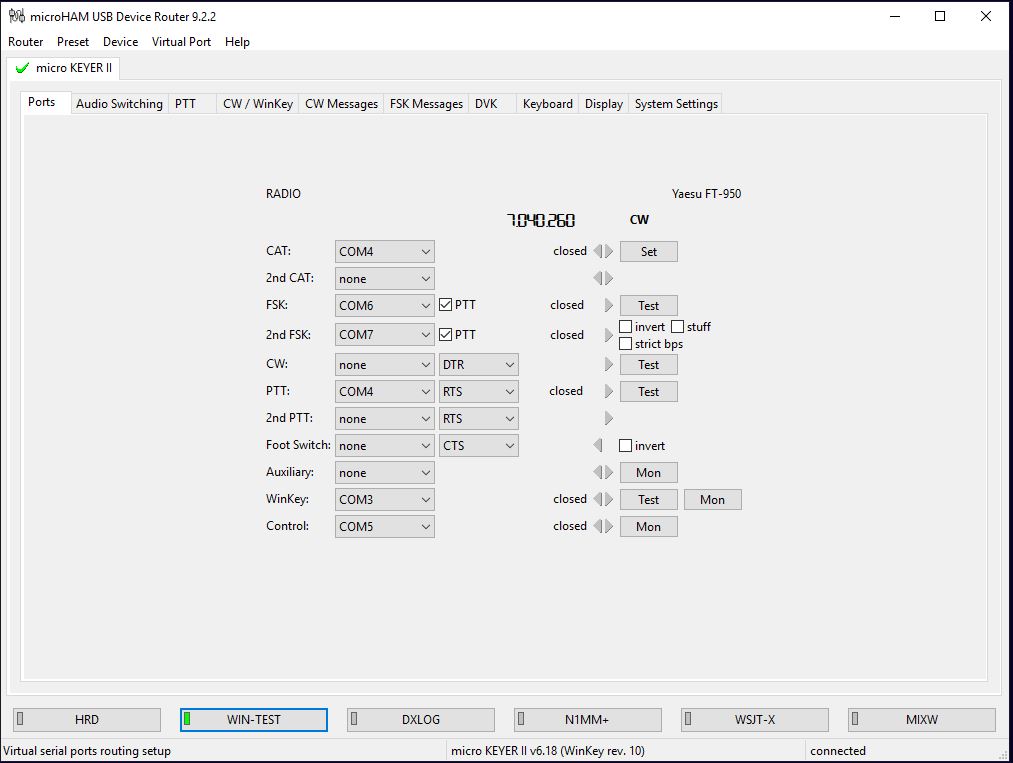
Task: Open the Foot Switch CTS dropdown
Action: click(479, 446)
